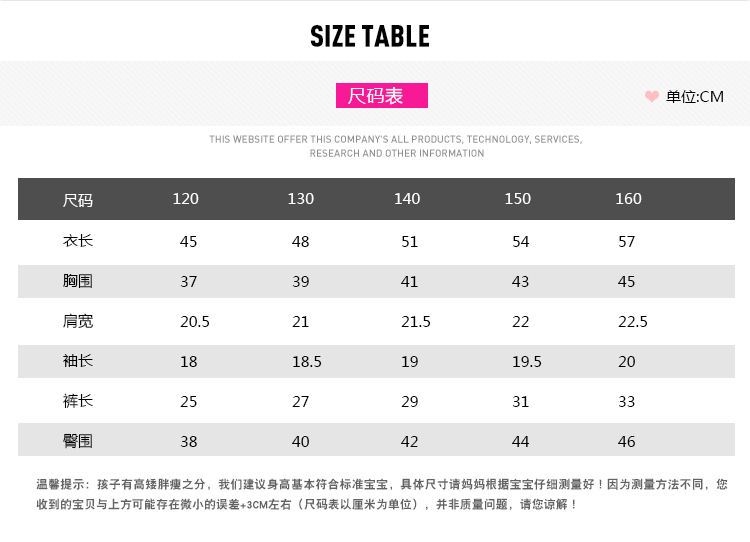The image size is (750, 542).
Task: Click the 臀围 row label
Action: tap(78, 441)
